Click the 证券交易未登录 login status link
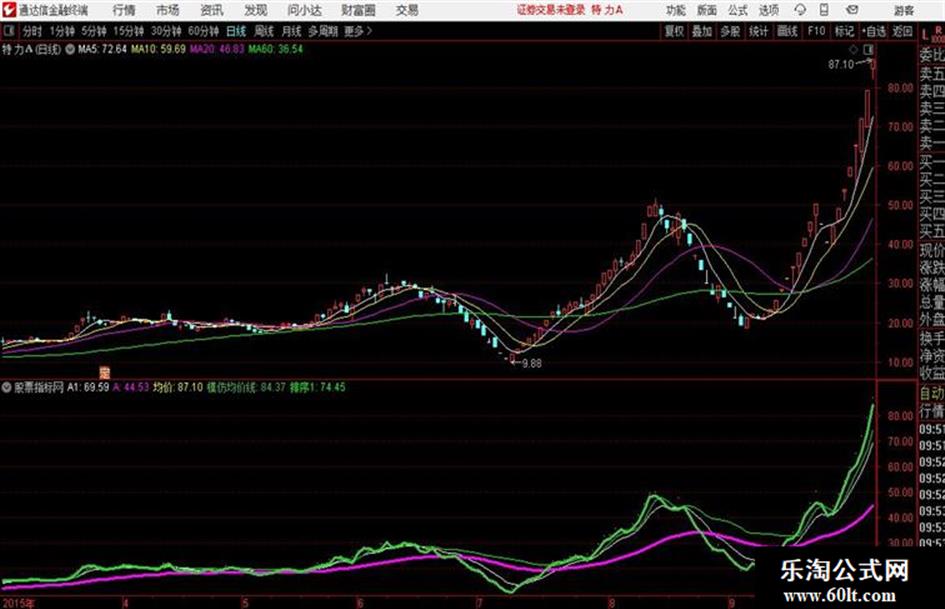This screenshot has width=945, height=609. click(x=551, y=10)
